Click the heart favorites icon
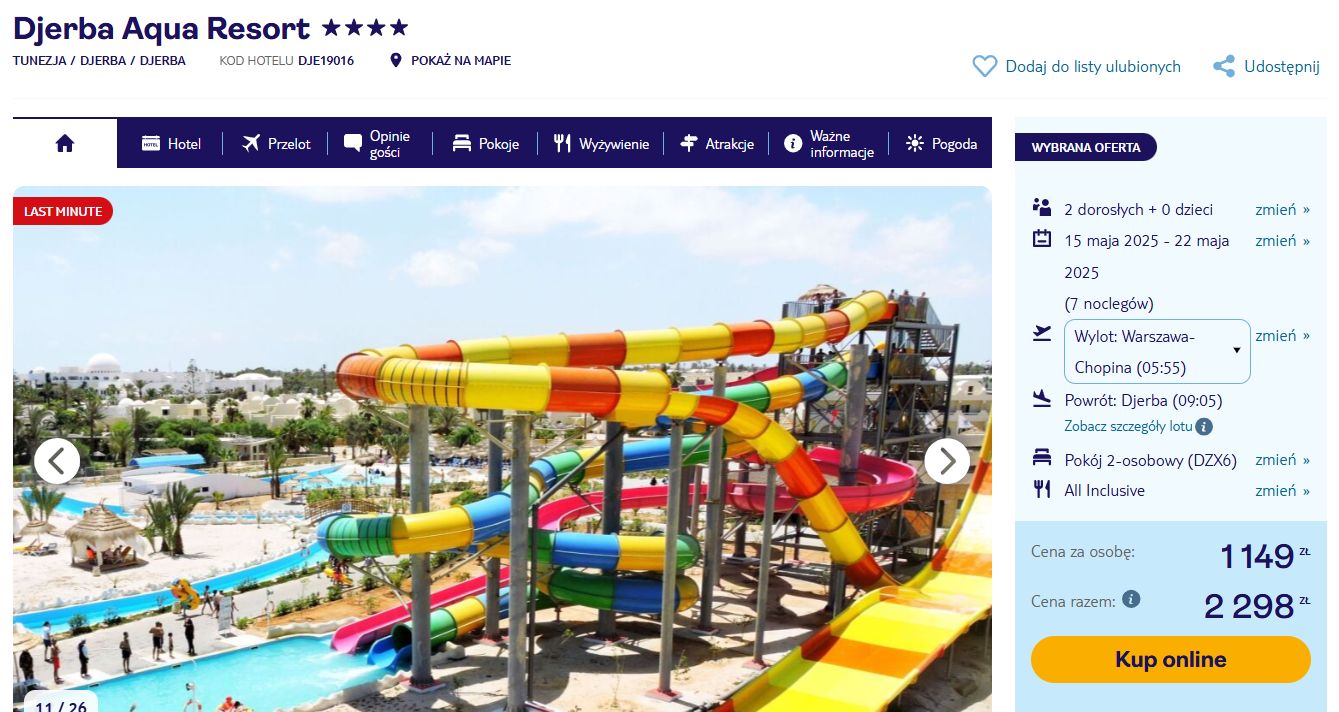Screen dimensions: 1339x712 click(985, 67)
